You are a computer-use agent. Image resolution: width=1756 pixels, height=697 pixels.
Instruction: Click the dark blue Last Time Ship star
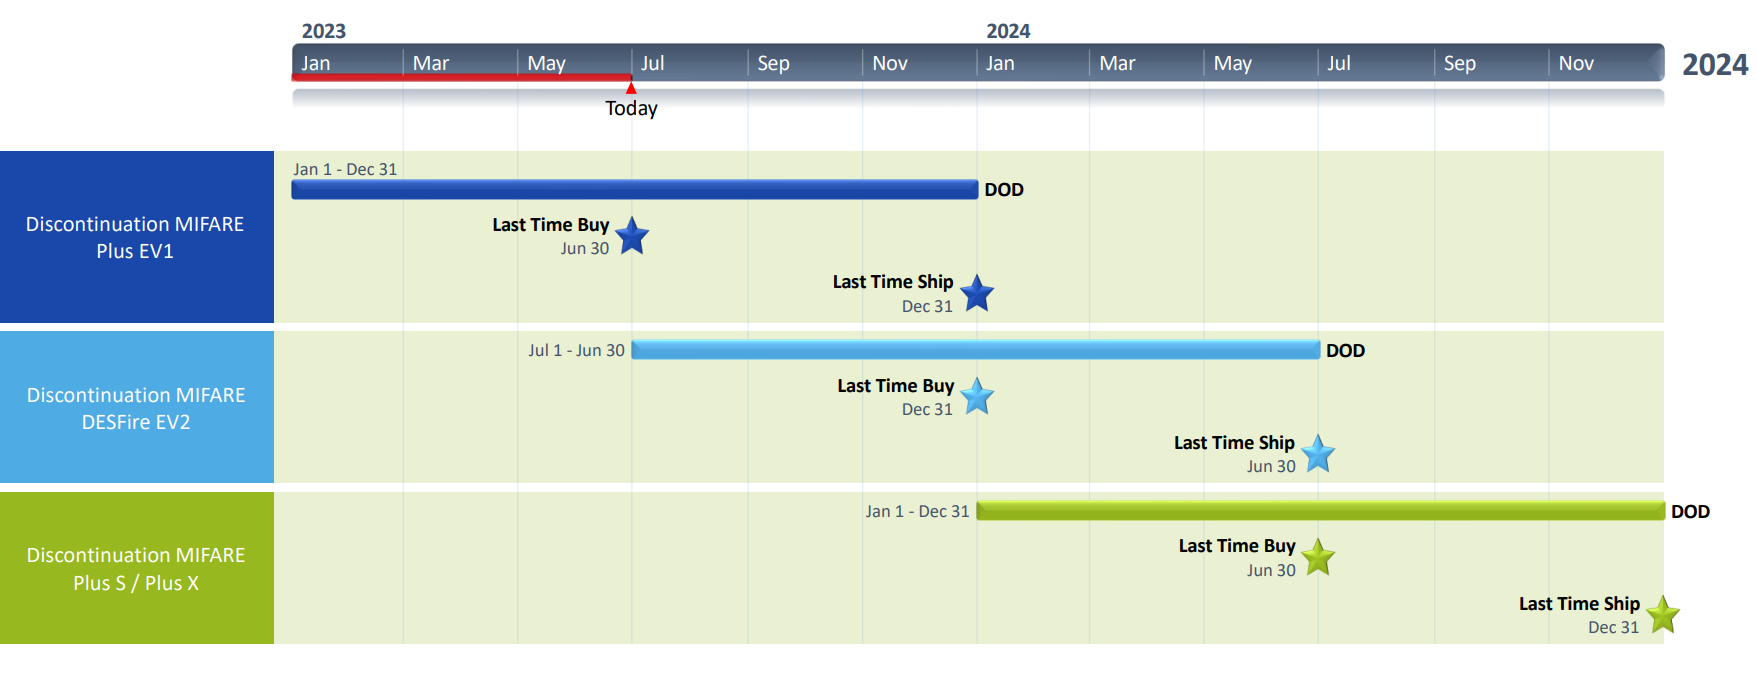977,294
